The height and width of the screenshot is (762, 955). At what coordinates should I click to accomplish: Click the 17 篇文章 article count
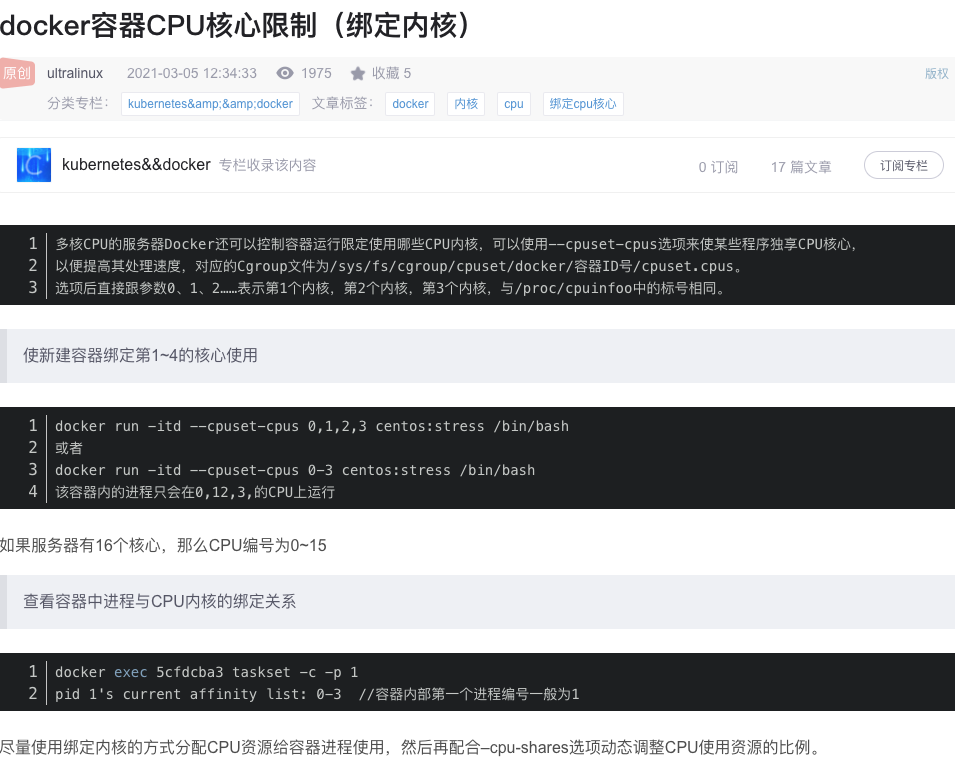(x=801, y=166)
